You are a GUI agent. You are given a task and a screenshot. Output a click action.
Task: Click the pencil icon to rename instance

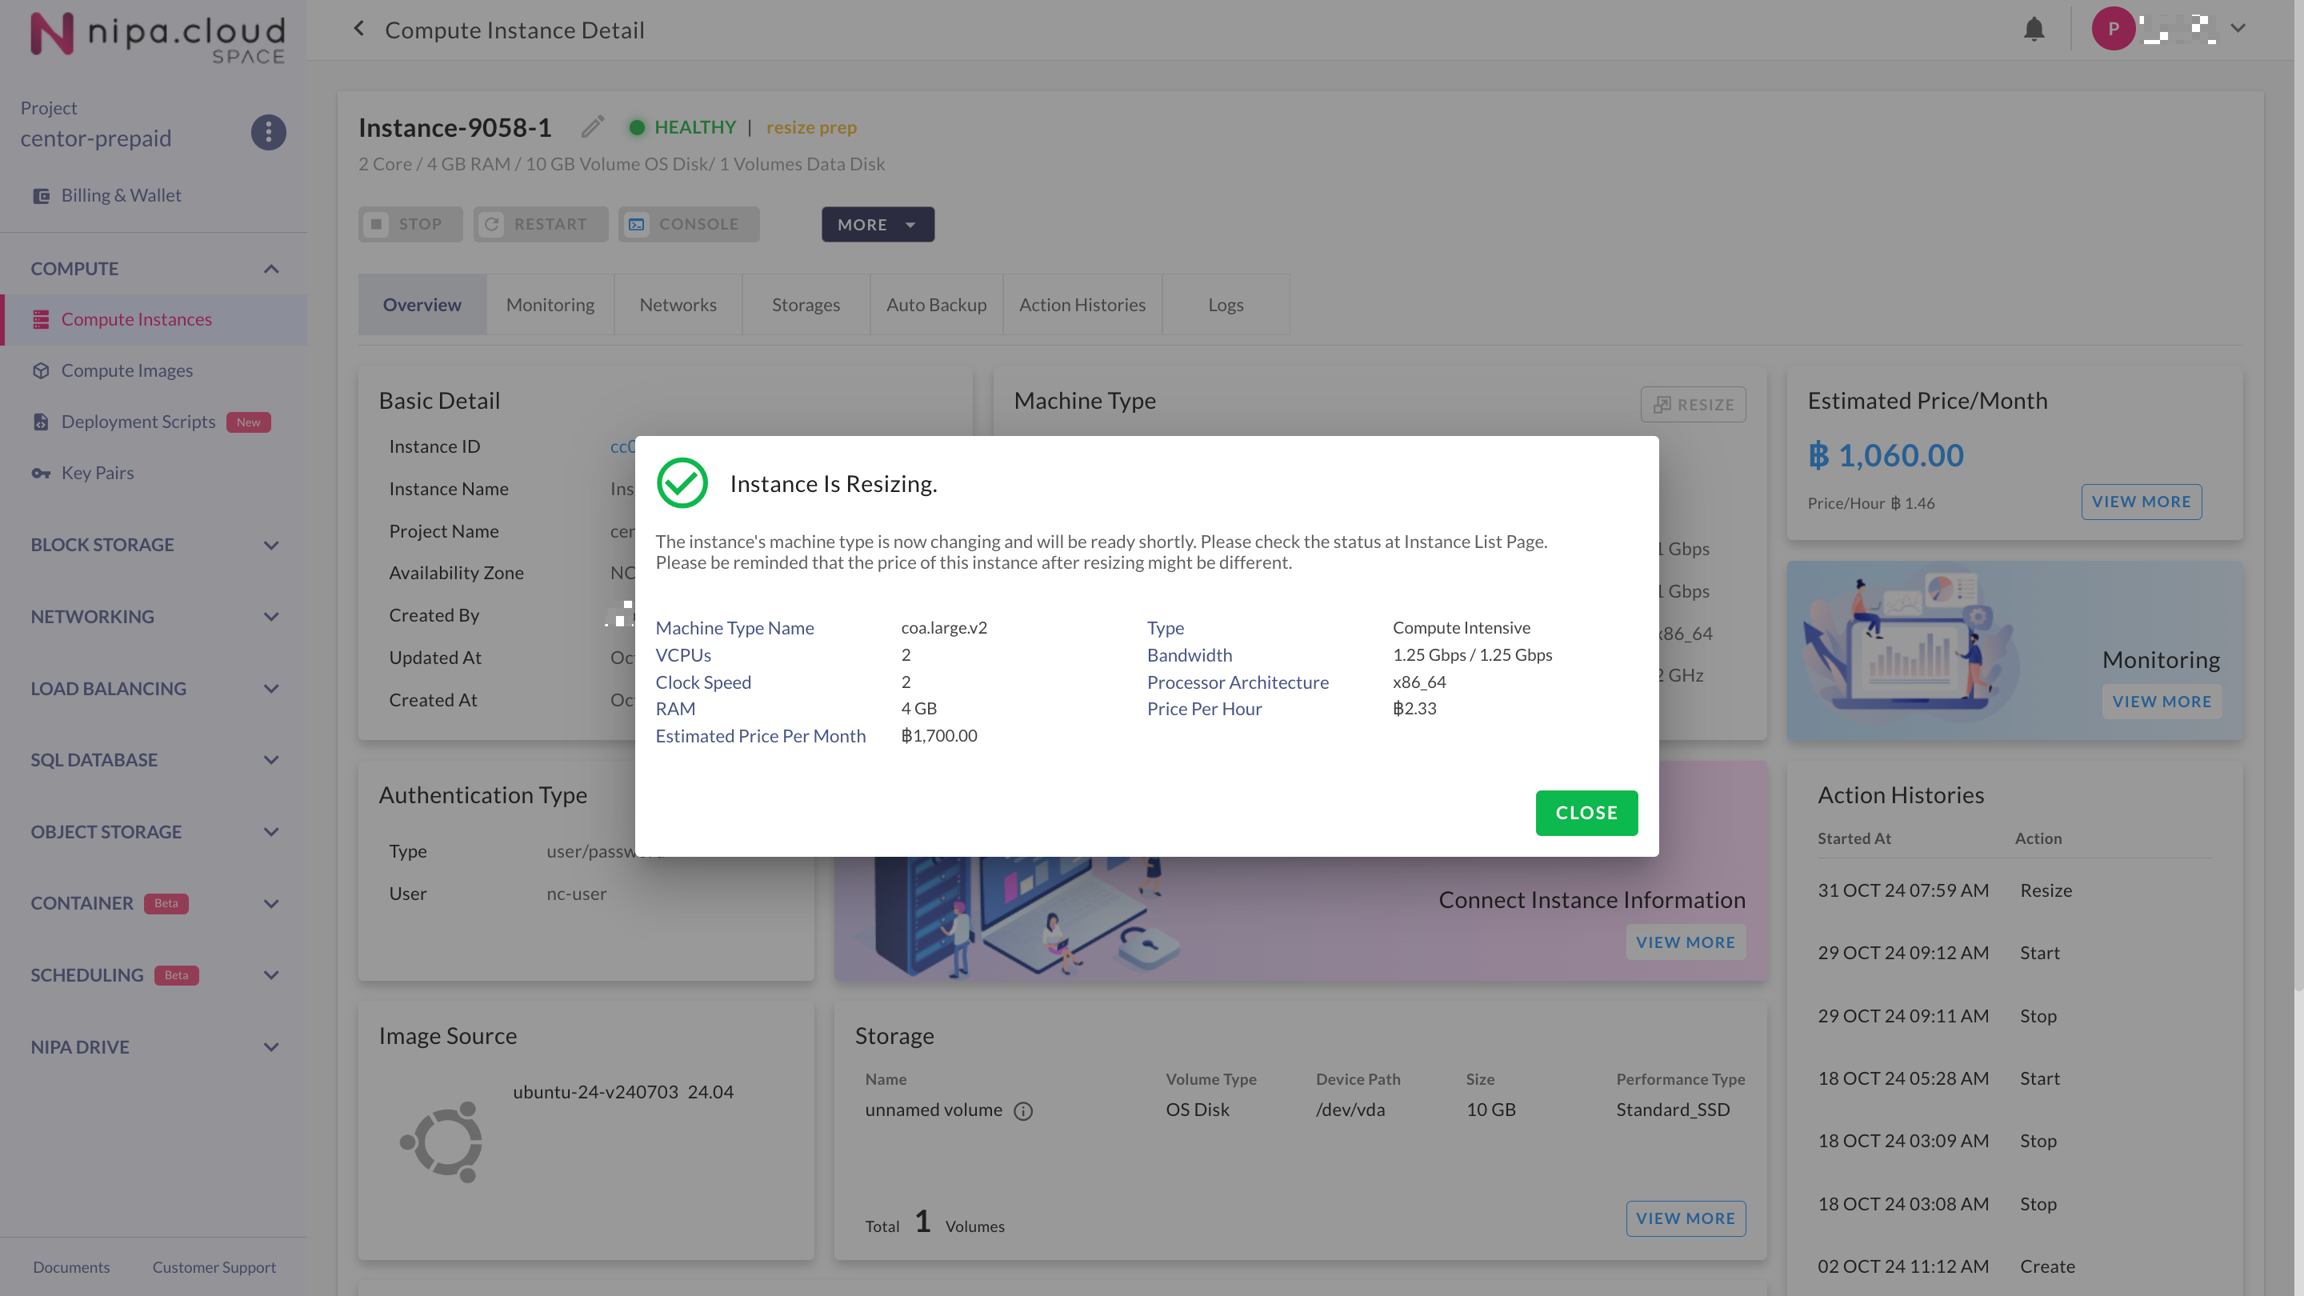(592, 126)
